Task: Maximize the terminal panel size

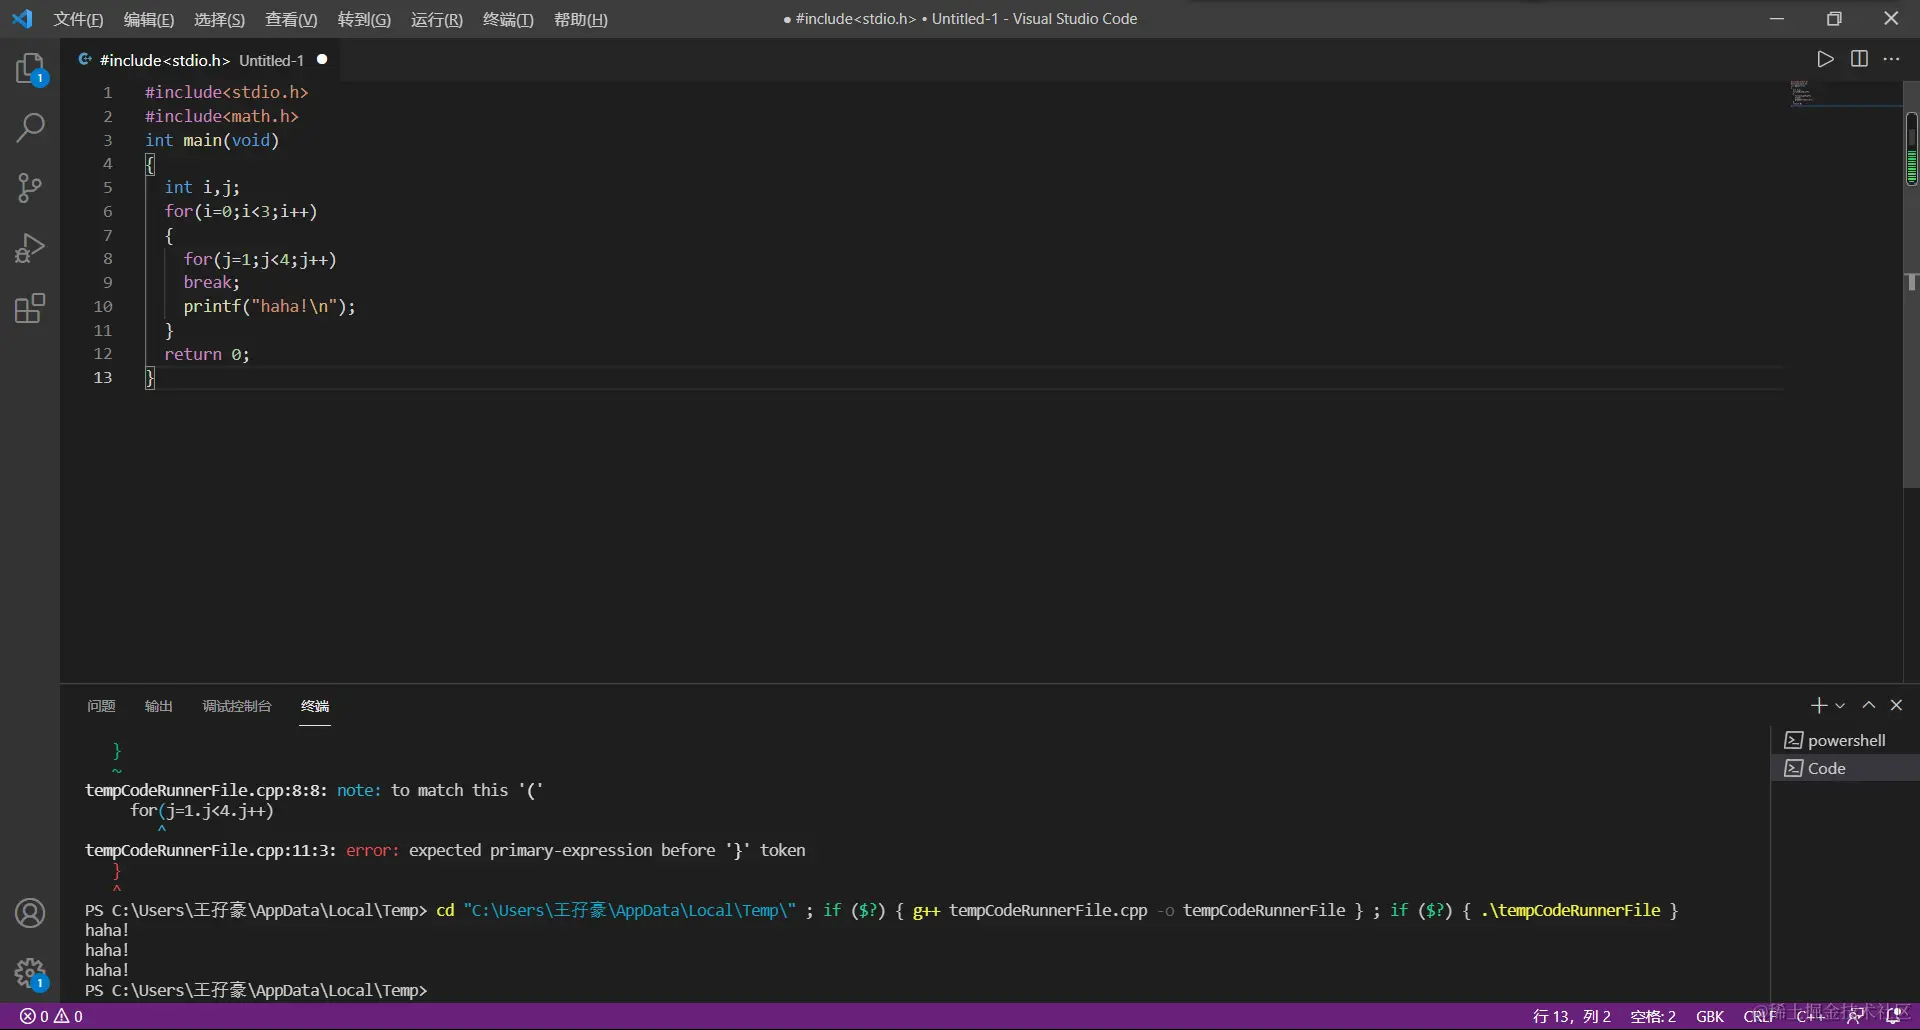Action: 1868,705
